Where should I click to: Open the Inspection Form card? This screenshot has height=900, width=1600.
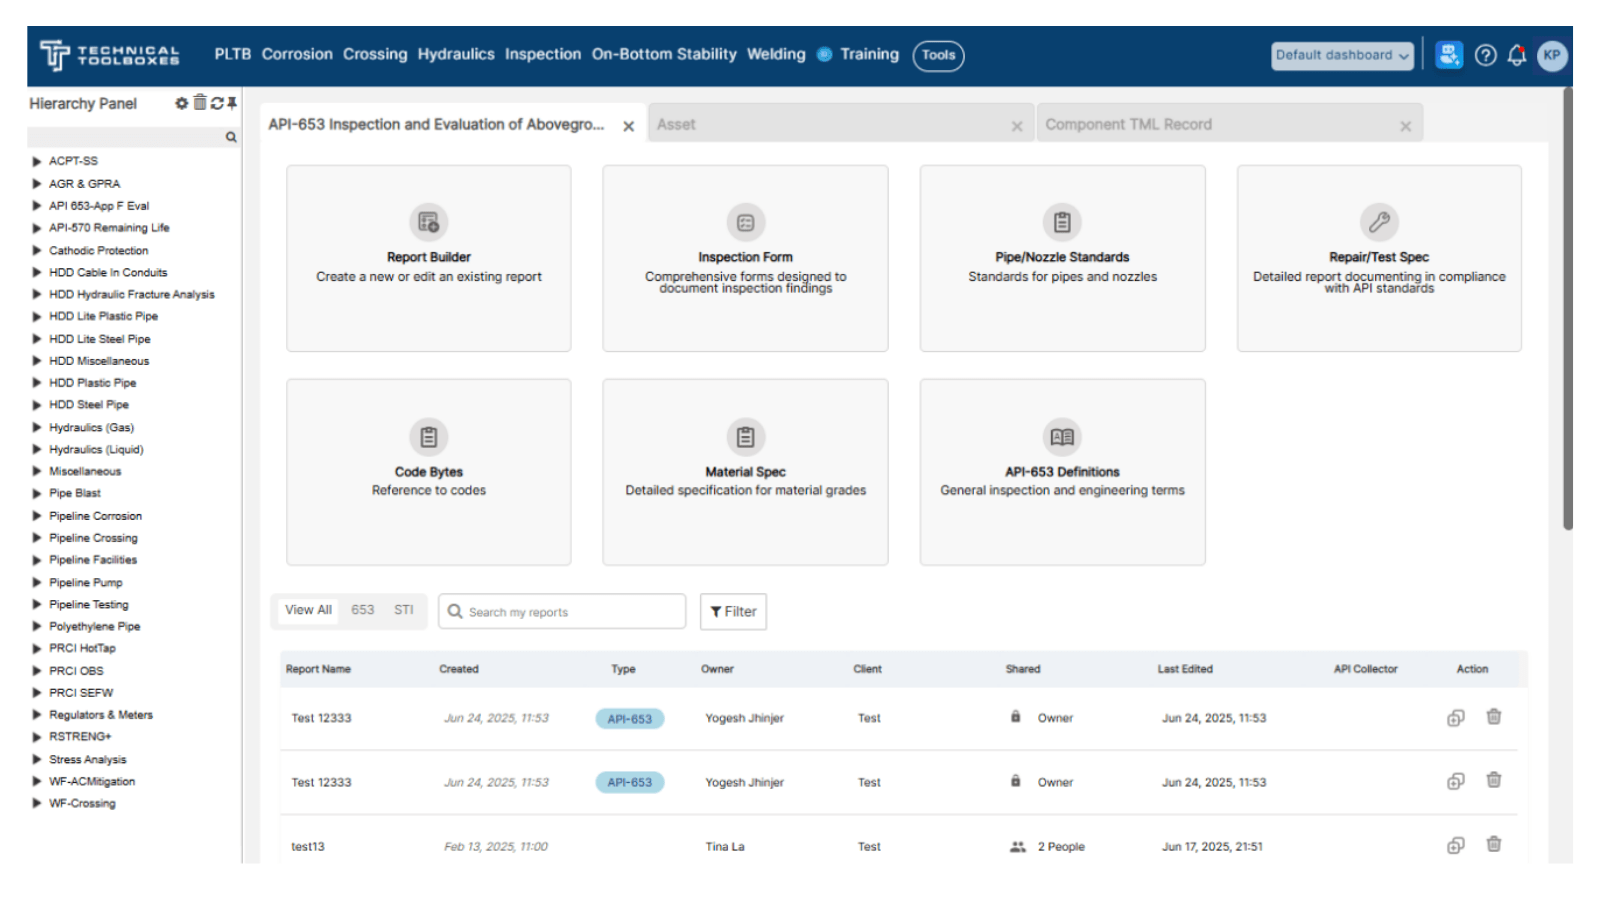[x=745, y=258]
